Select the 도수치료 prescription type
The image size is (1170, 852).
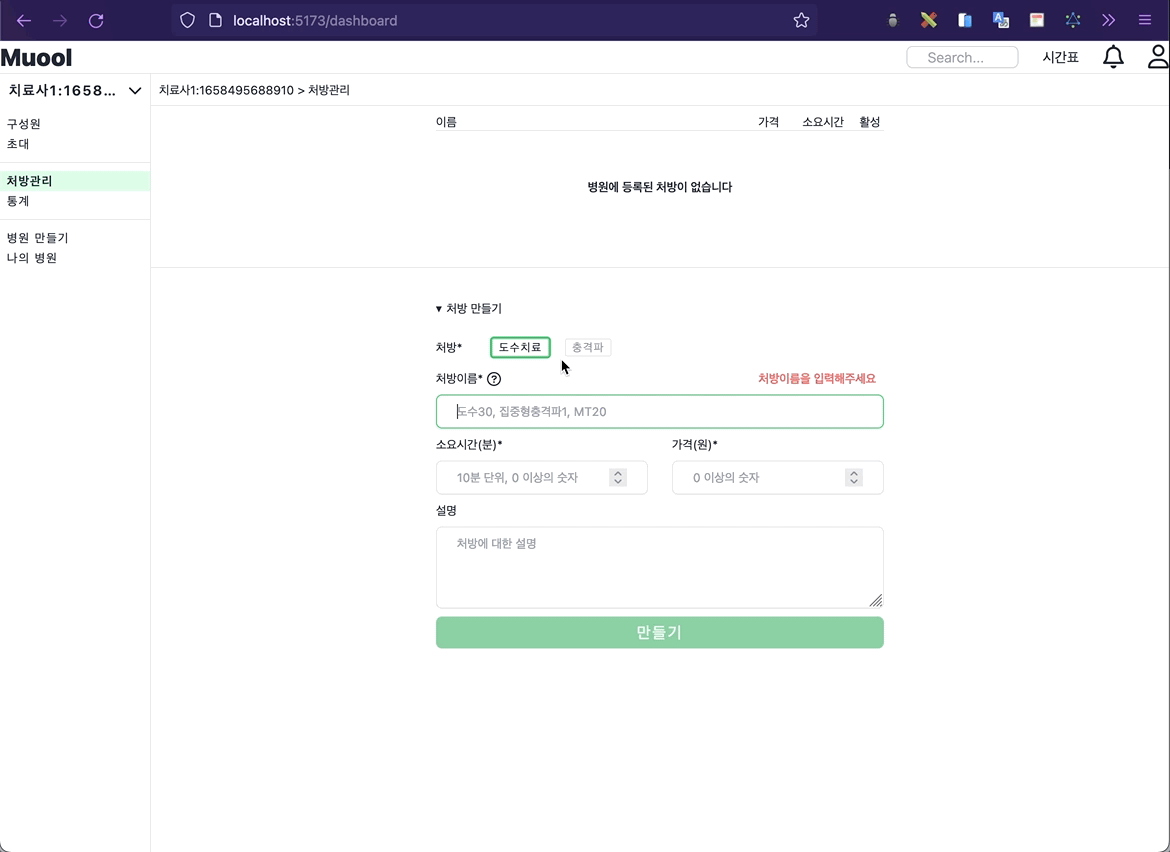coord(520,347)
